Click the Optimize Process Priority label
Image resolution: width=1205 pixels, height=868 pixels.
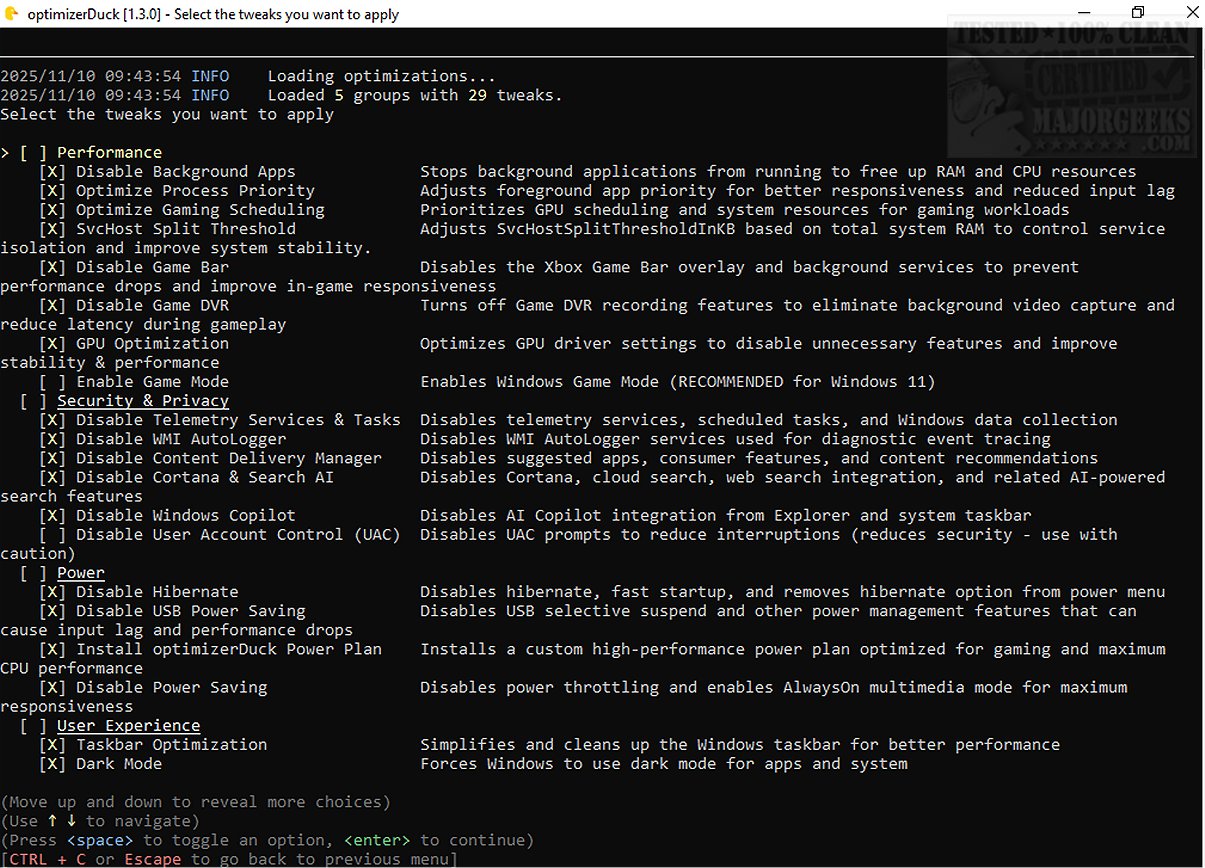[195, 191]
